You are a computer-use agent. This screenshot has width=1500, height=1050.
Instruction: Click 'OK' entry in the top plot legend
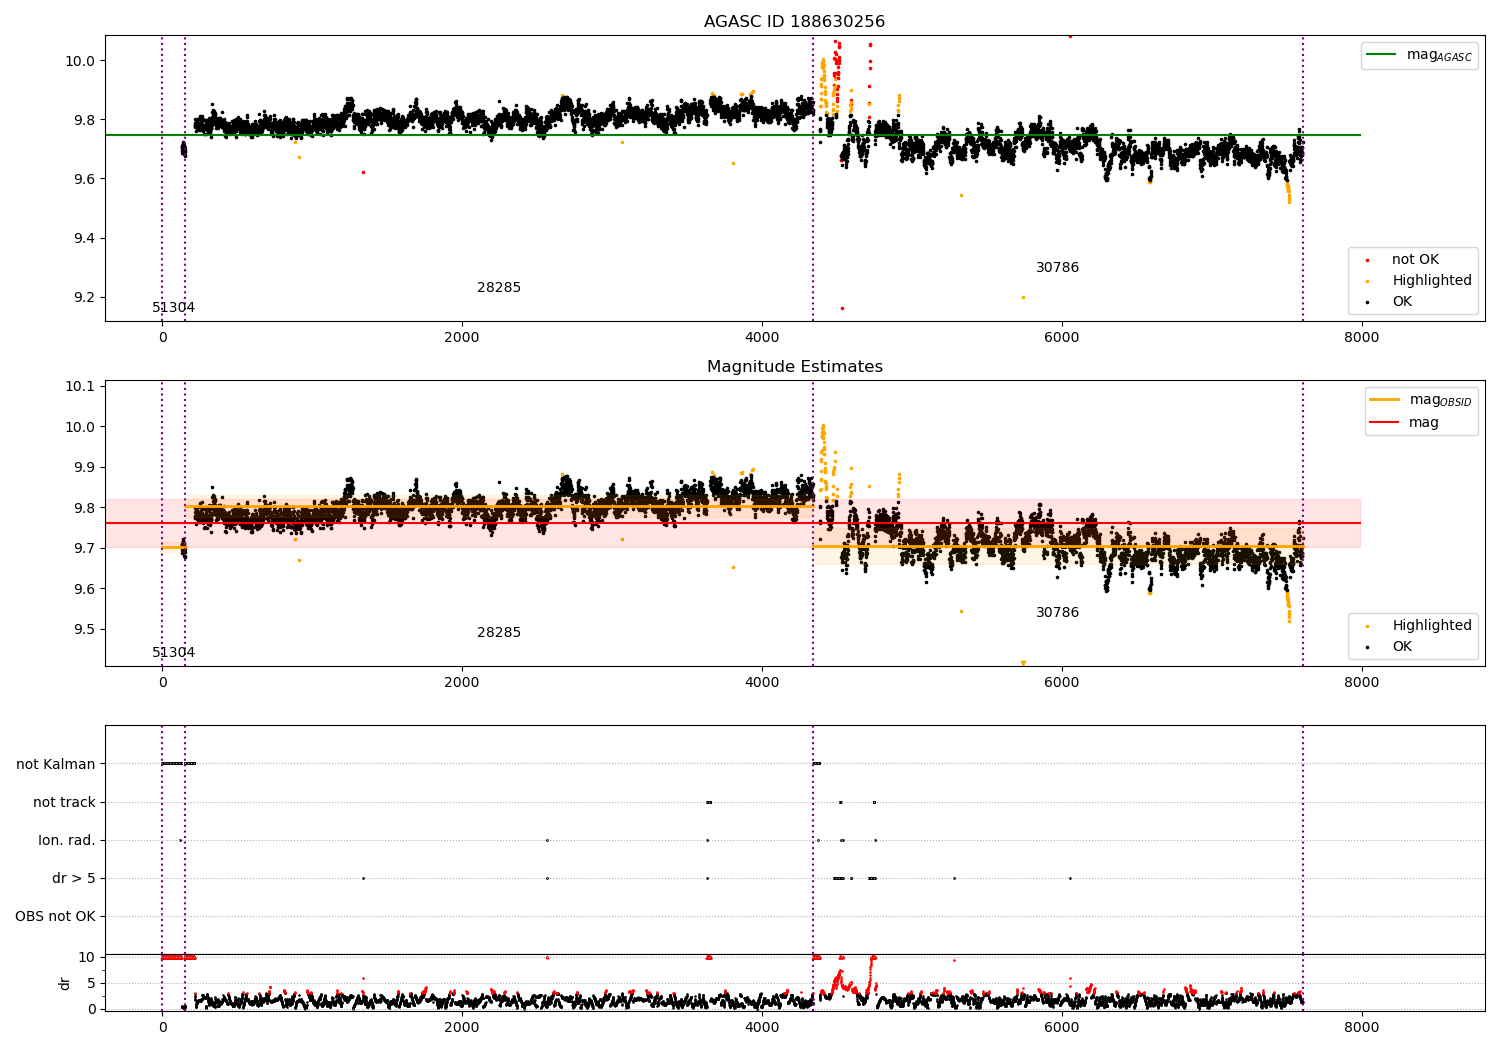click(x=1402, y=302)
